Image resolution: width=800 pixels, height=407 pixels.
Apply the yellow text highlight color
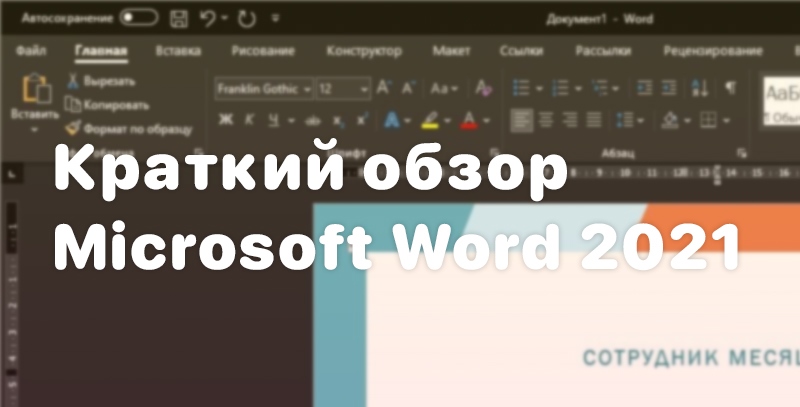click(431, 120)
